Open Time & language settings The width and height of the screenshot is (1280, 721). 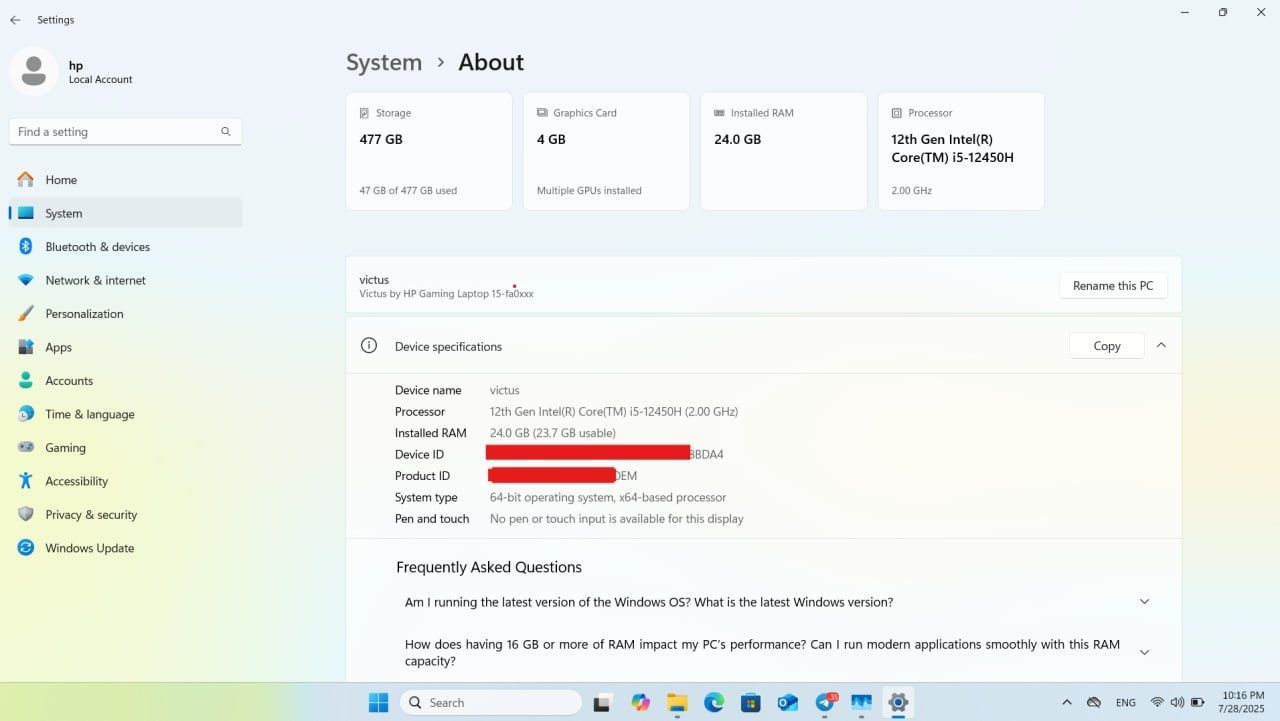click(125, 414)
